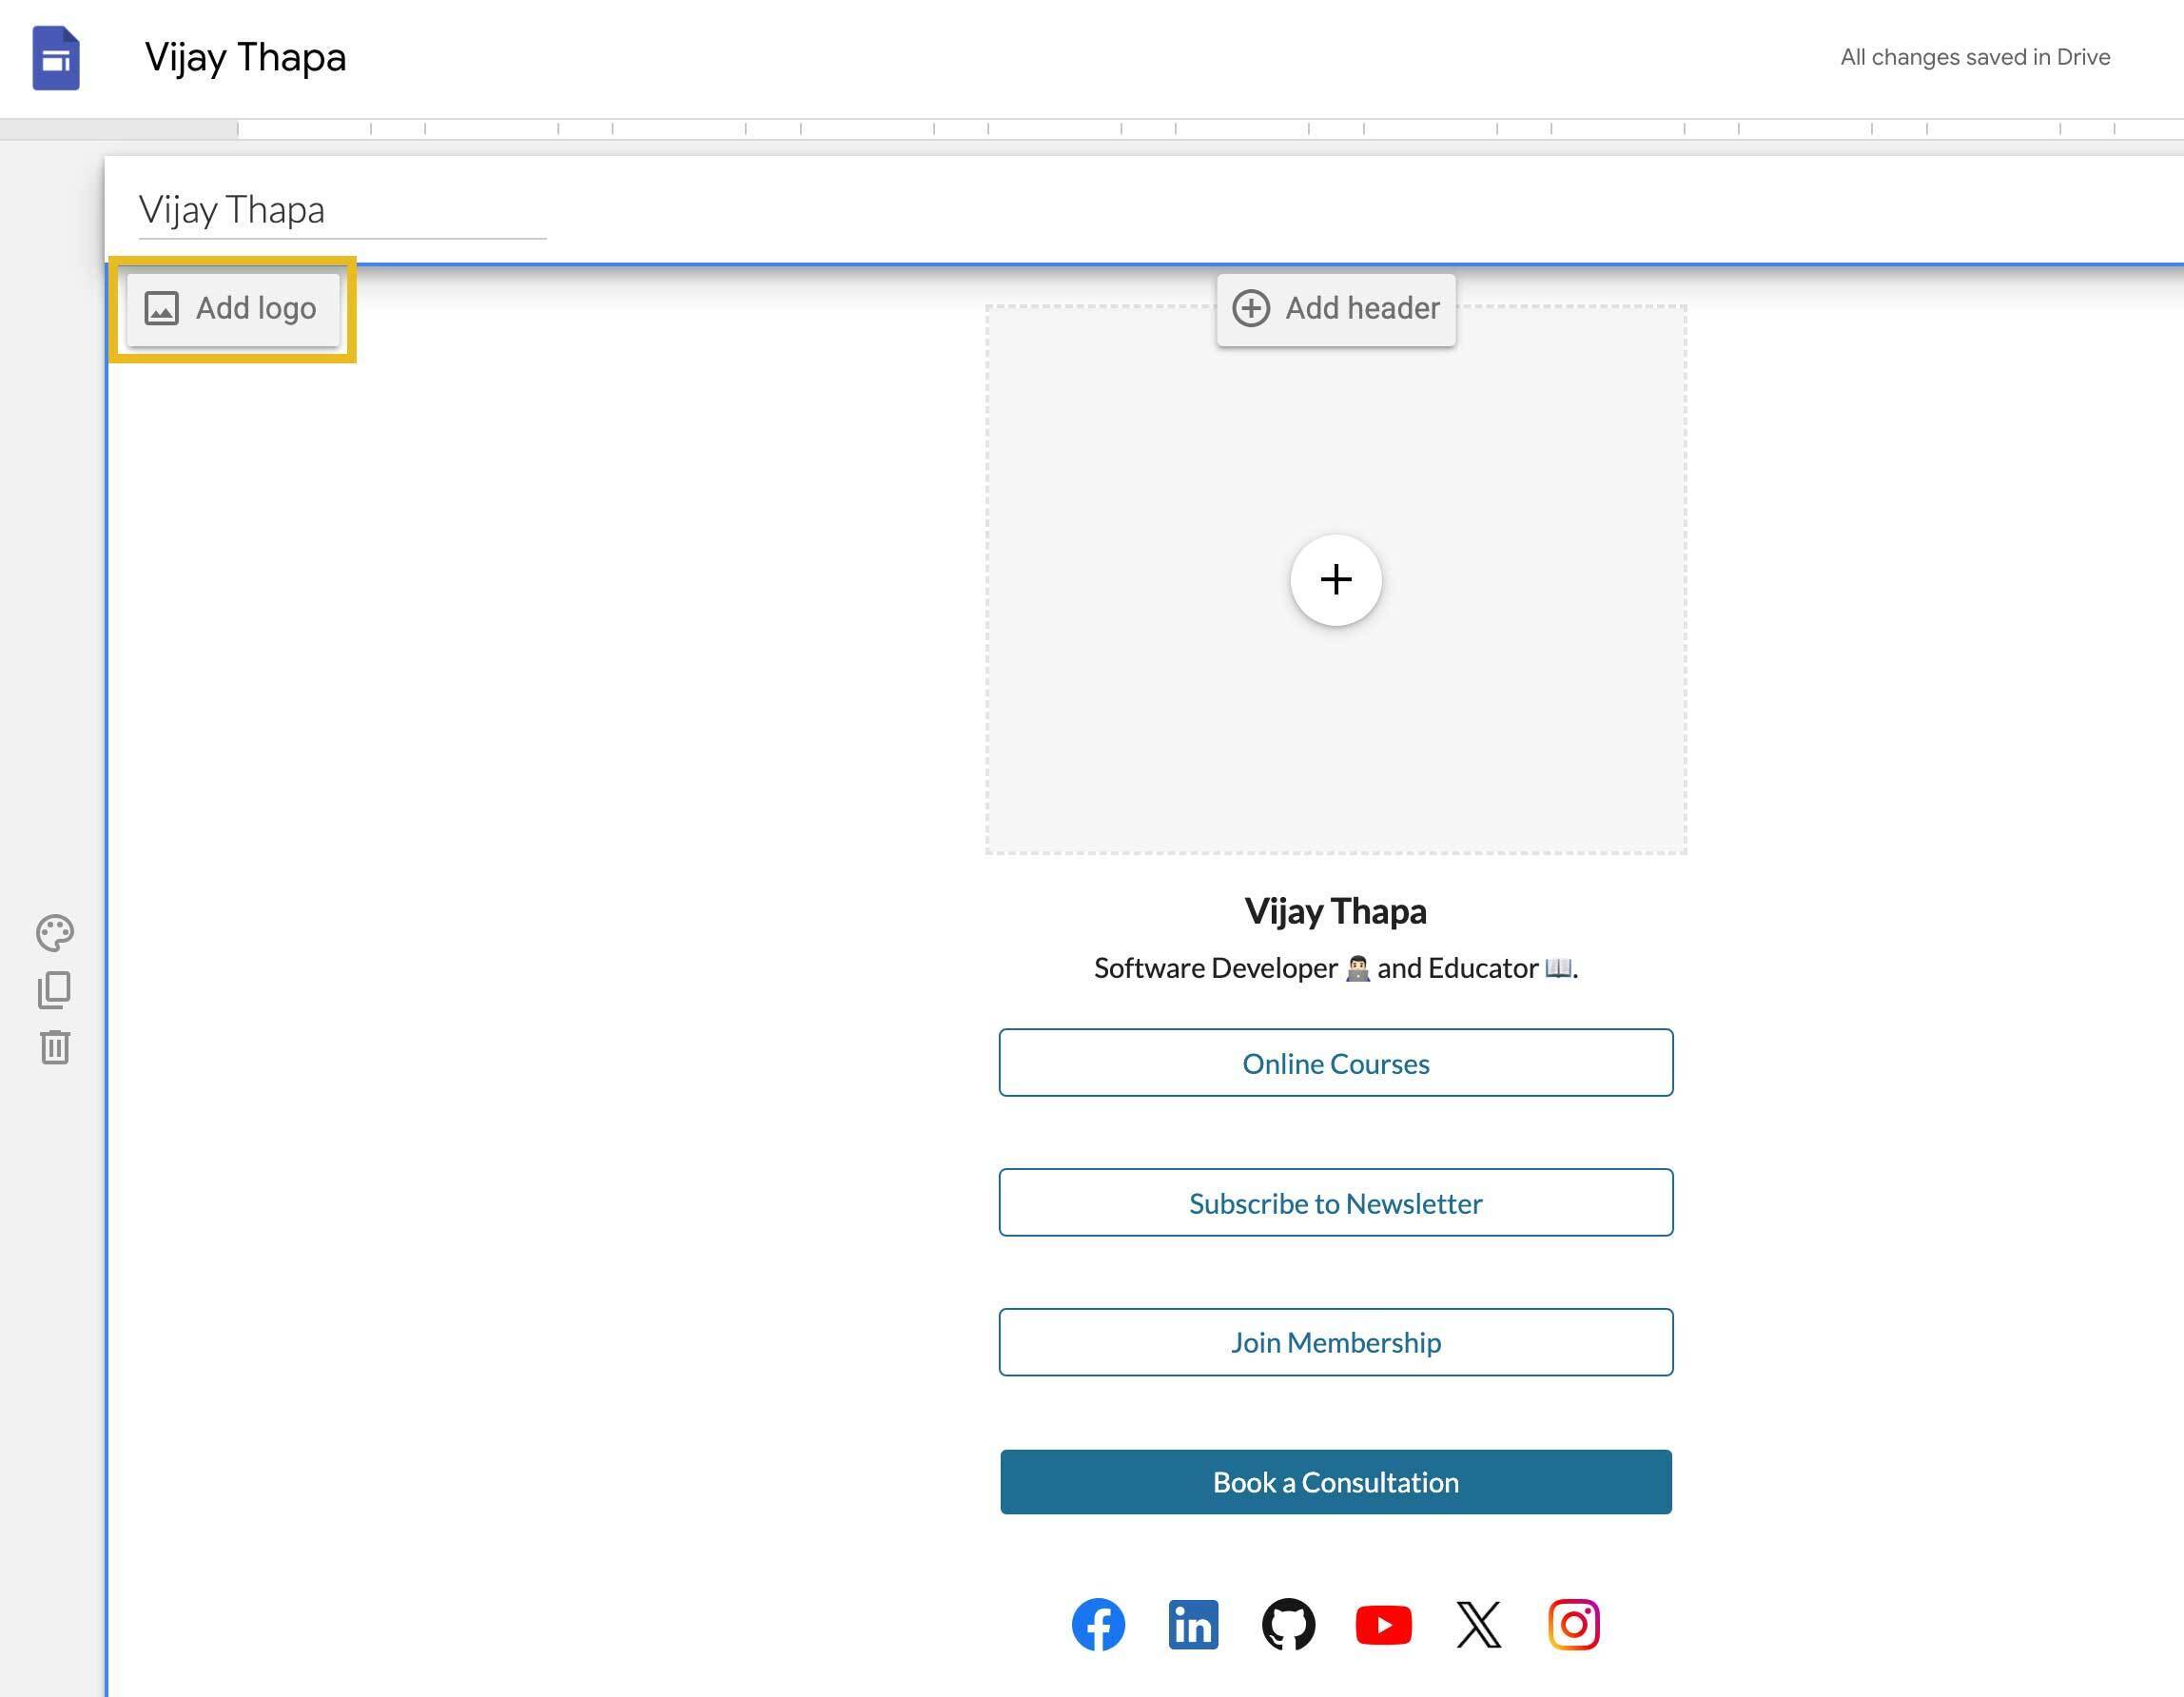Click the Software Developer and Educator text
The height and width of the screenshot is (1697, 2184).
1336,968
